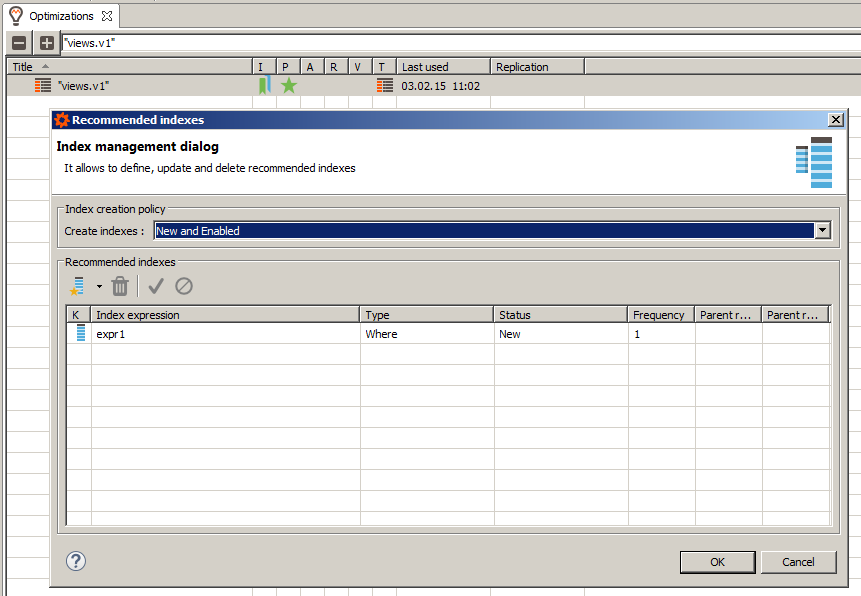861x596 pixels.
Task: Click the Create indexes dropdown arrow button
Action: 822,231
